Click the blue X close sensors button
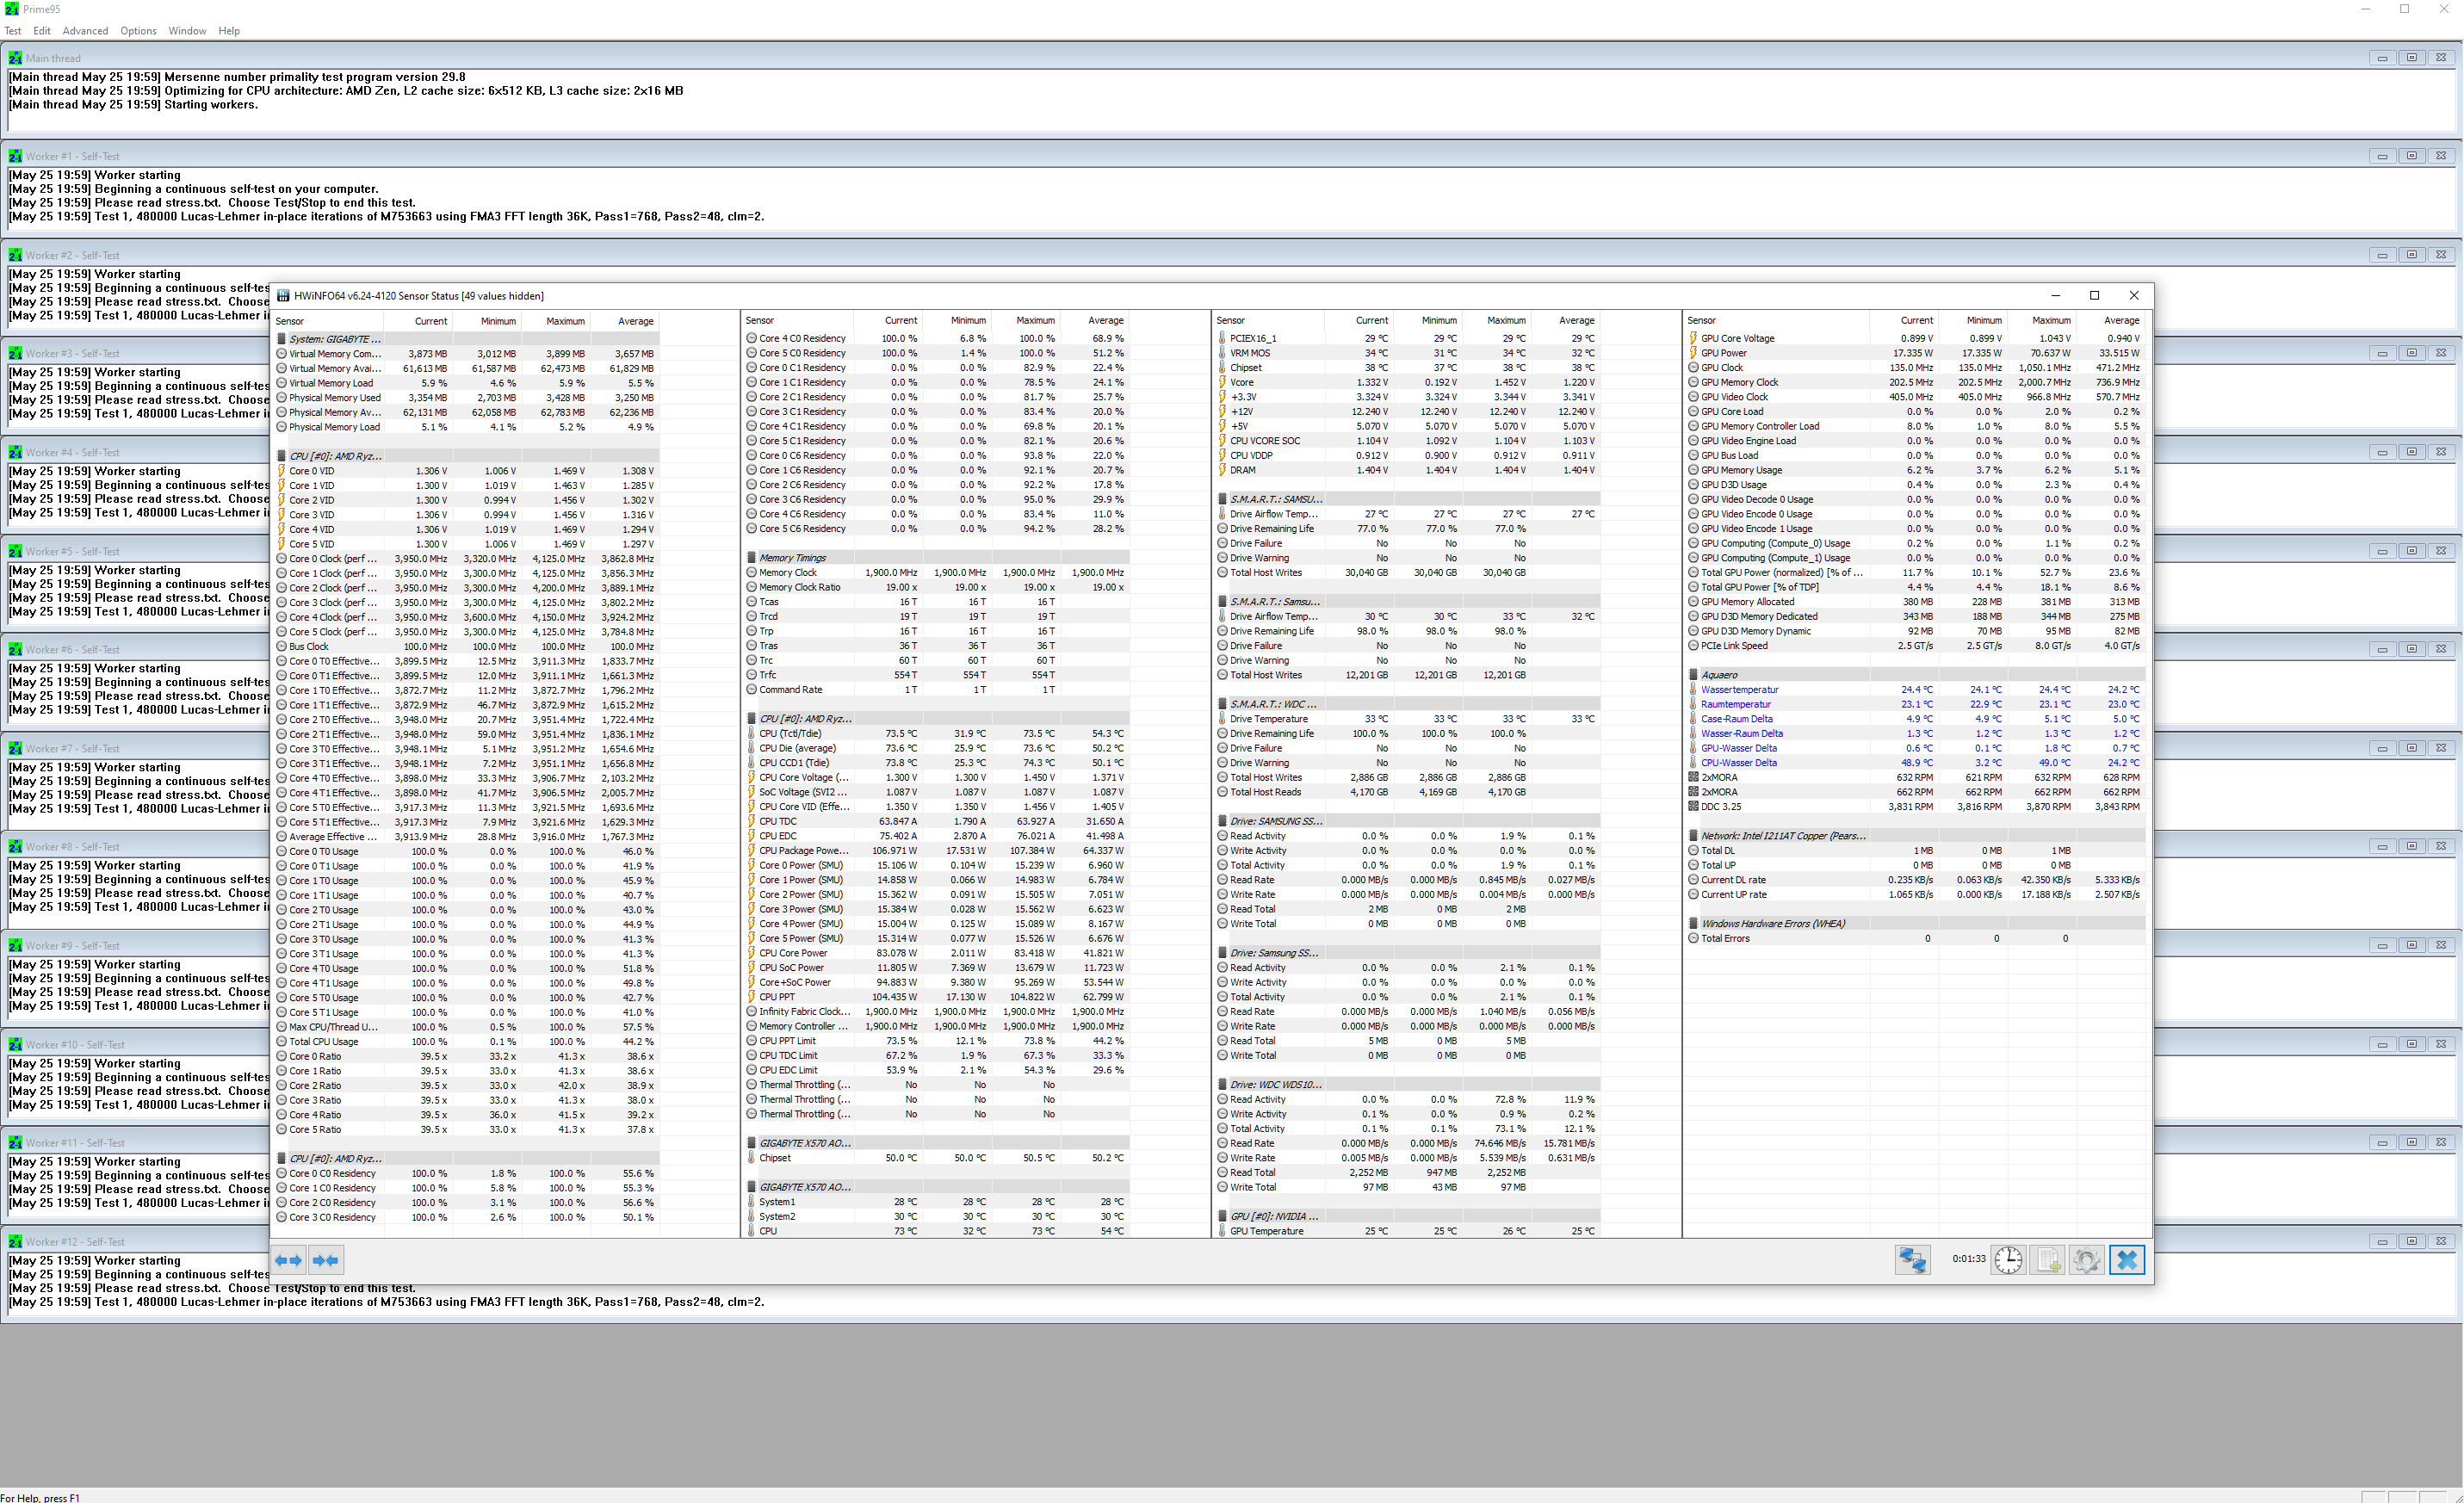Viewport: 2464px width, 1503px height. pyautogui.click(x=2127, y=1260)
